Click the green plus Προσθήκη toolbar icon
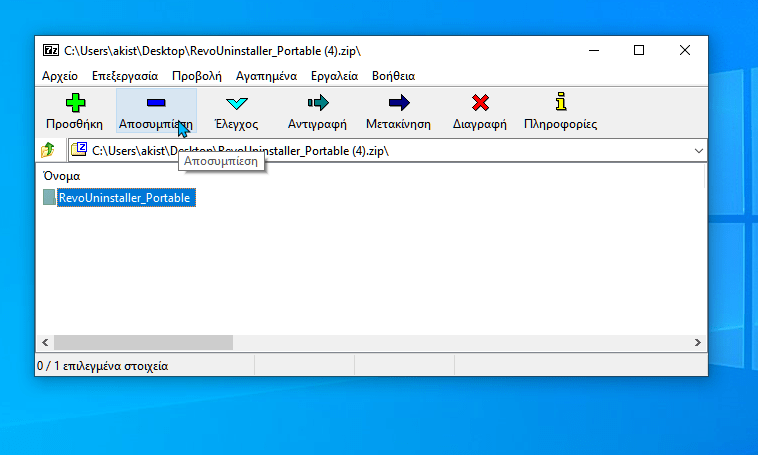 pos(75,103)
